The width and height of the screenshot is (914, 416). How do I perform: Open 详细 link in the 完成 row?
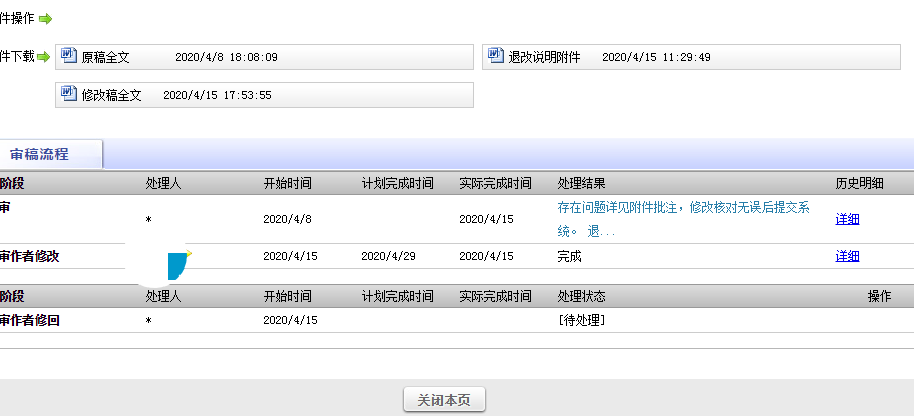[x=847, y=256]
